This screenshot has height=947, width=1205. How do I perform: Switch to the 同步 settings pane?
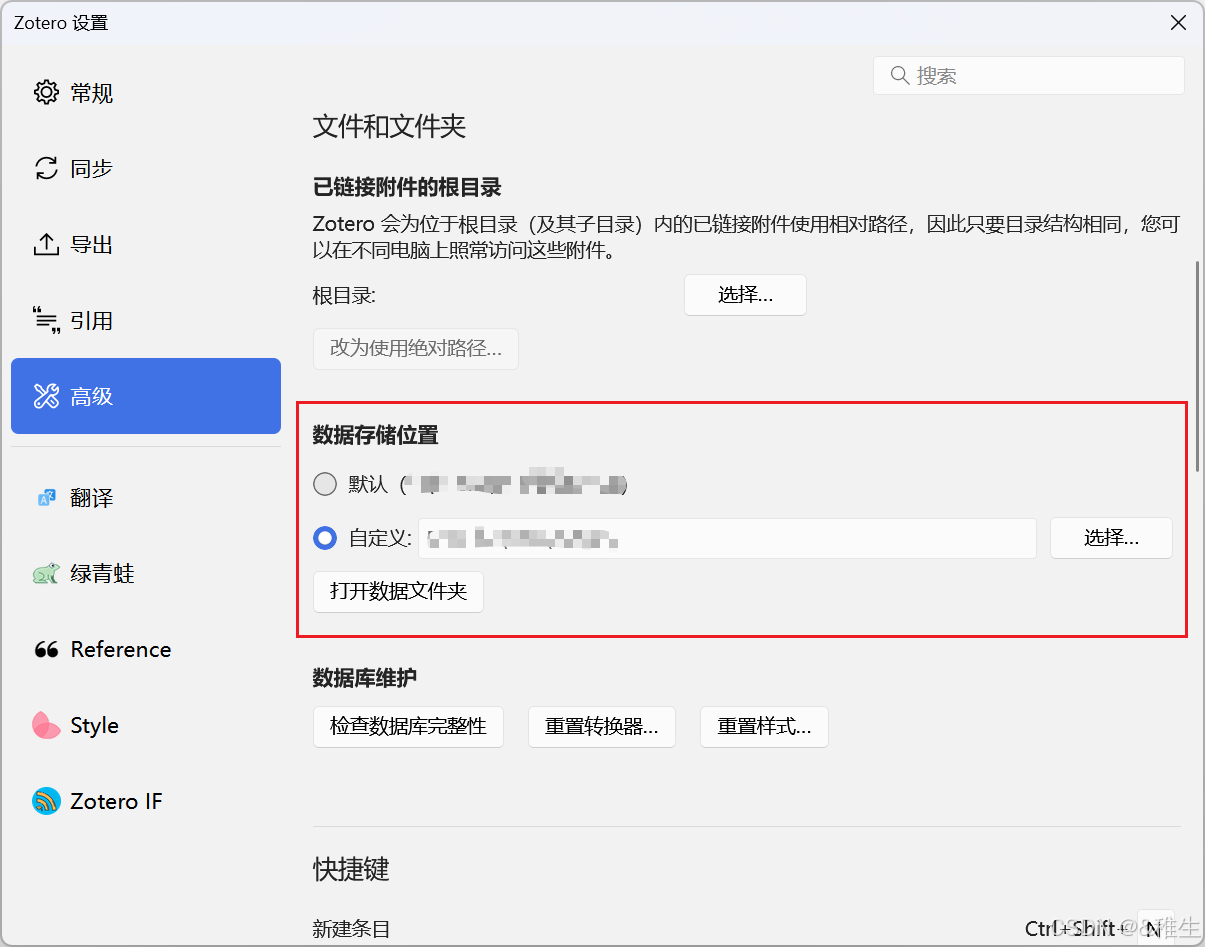tap(146, 169)
